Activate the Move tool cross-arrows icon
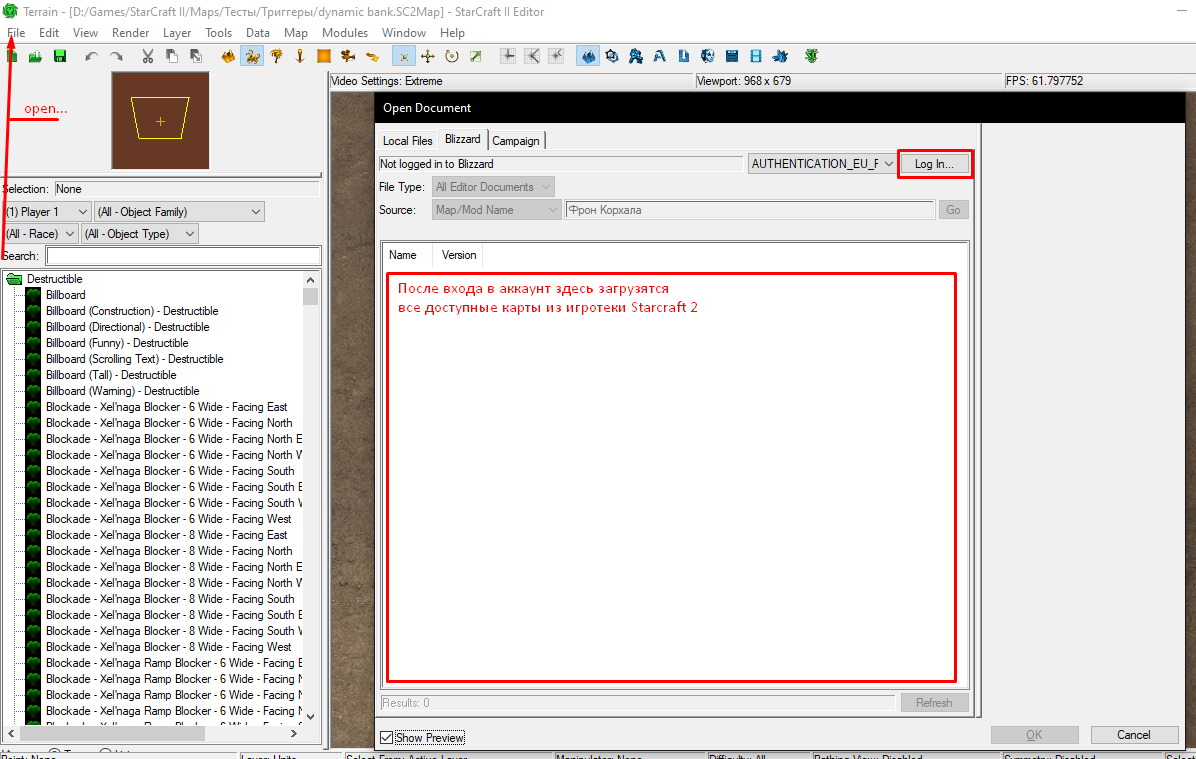The image size is (1196, 759). (428, 56)
